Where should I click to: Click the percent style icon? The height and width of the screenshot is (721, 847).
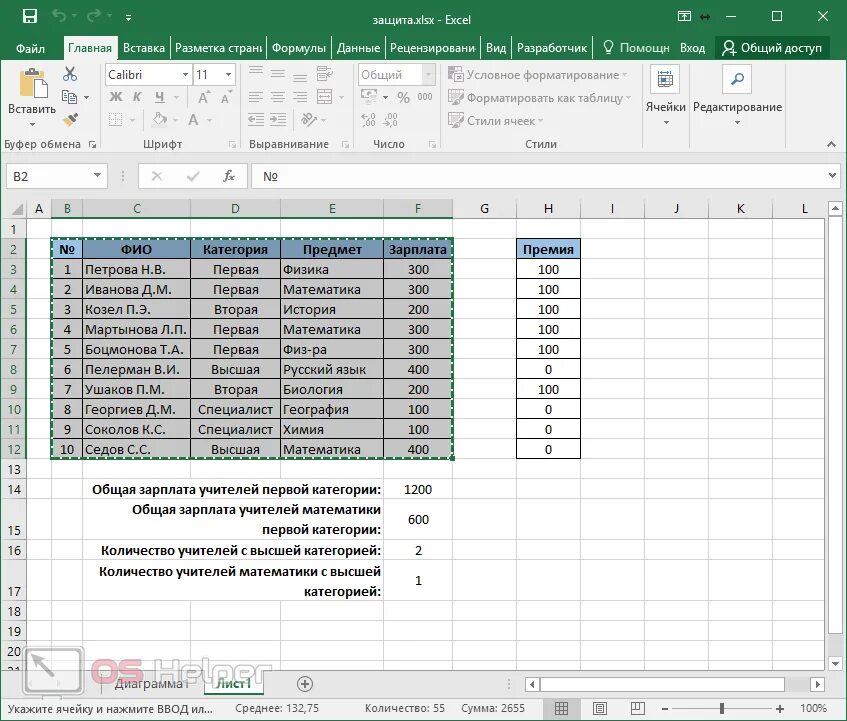[403, 98]
